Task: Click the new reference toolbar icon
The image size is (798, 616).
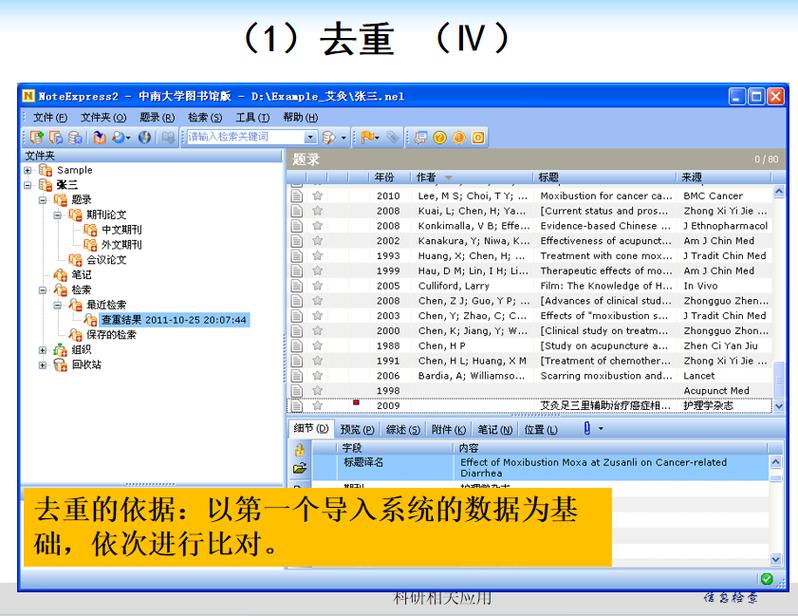Action: click(37, 137)
